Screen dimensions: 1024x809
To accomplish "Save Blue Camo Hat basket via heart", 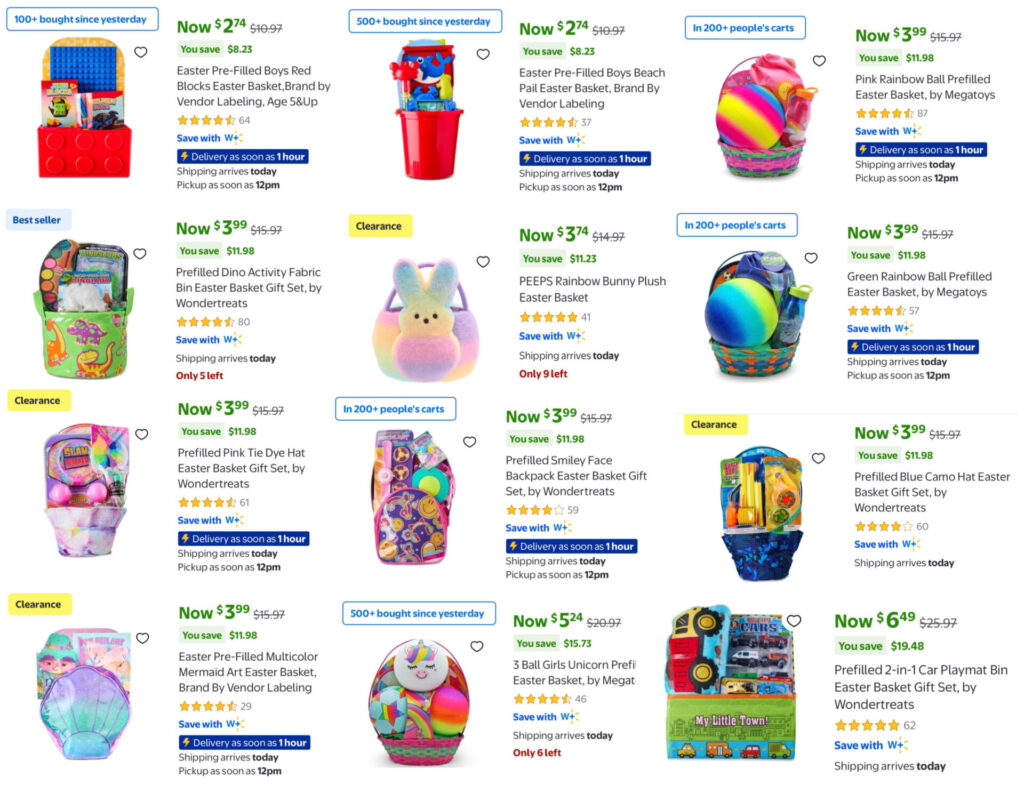I will click(x=818, y=458).
